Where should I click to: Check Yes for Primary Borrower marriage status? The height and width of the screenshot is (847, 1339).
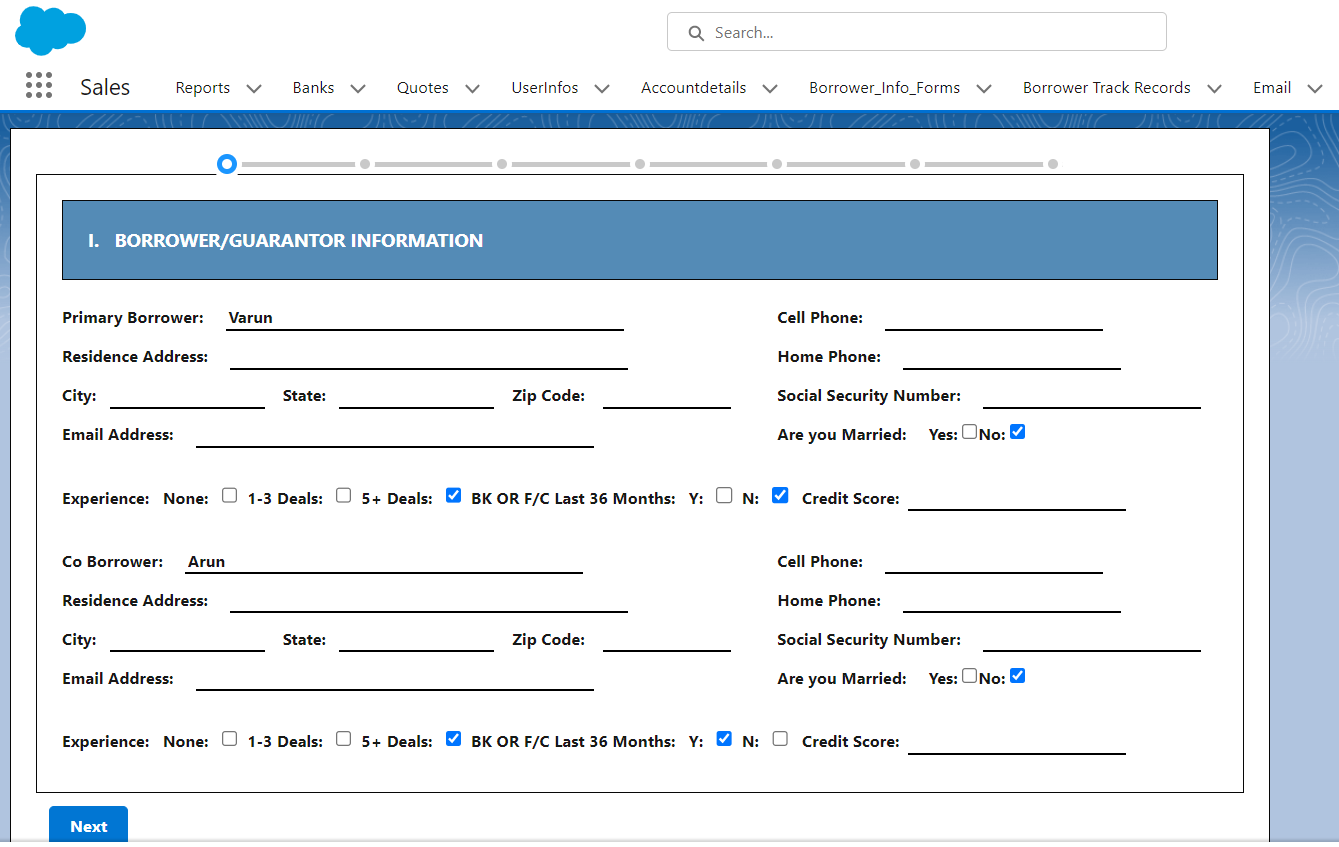[x=969, y=430]
